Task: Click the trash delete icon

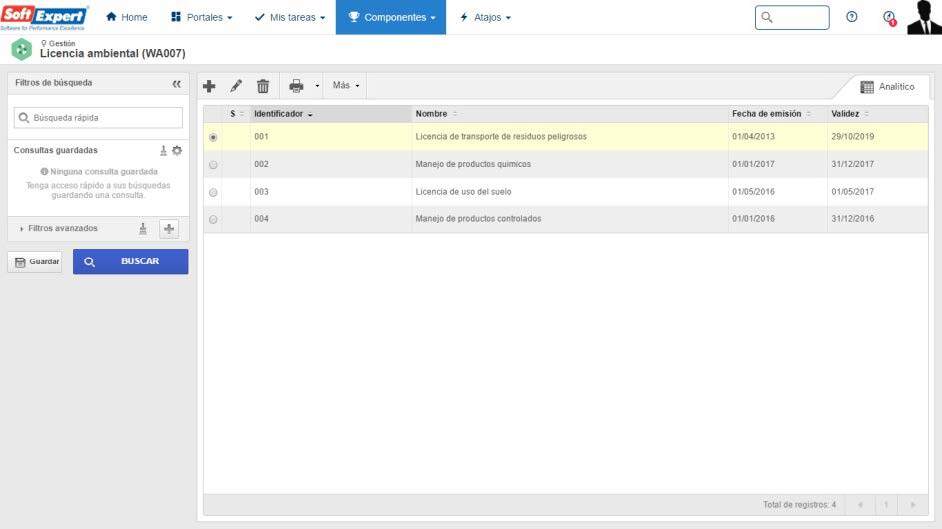Action: click(x=263, y=86)
